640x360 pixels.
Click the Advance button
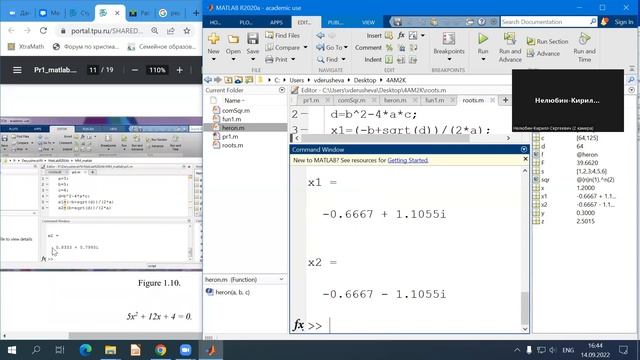pyautogui.click(x=543, y=53)
